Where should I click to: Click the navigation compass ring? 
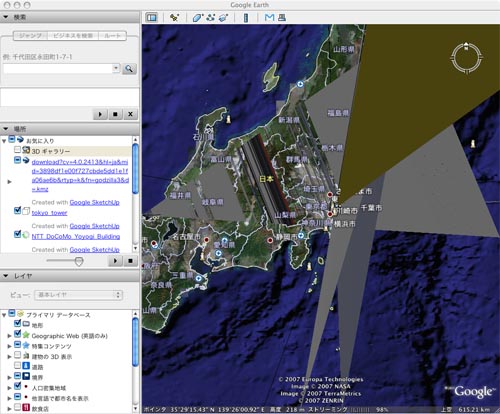pyautogui.click(x=466, y=58)
